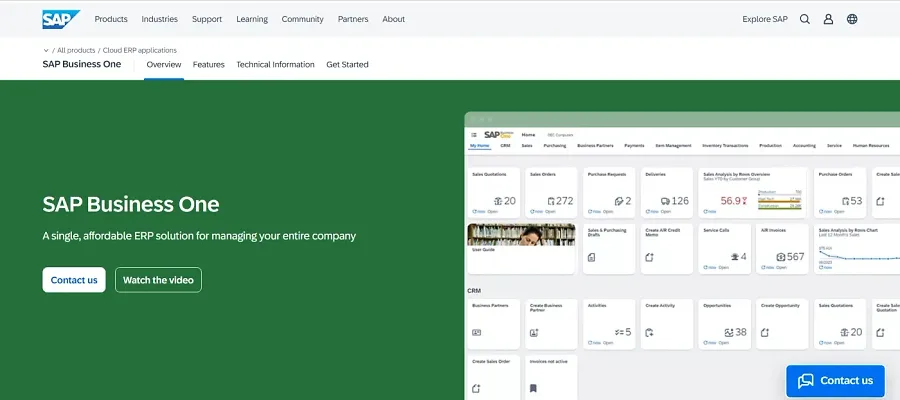The image size is (900, 400).
Task: Select Item Management tab in dashboard
Action: coord(673,146)
